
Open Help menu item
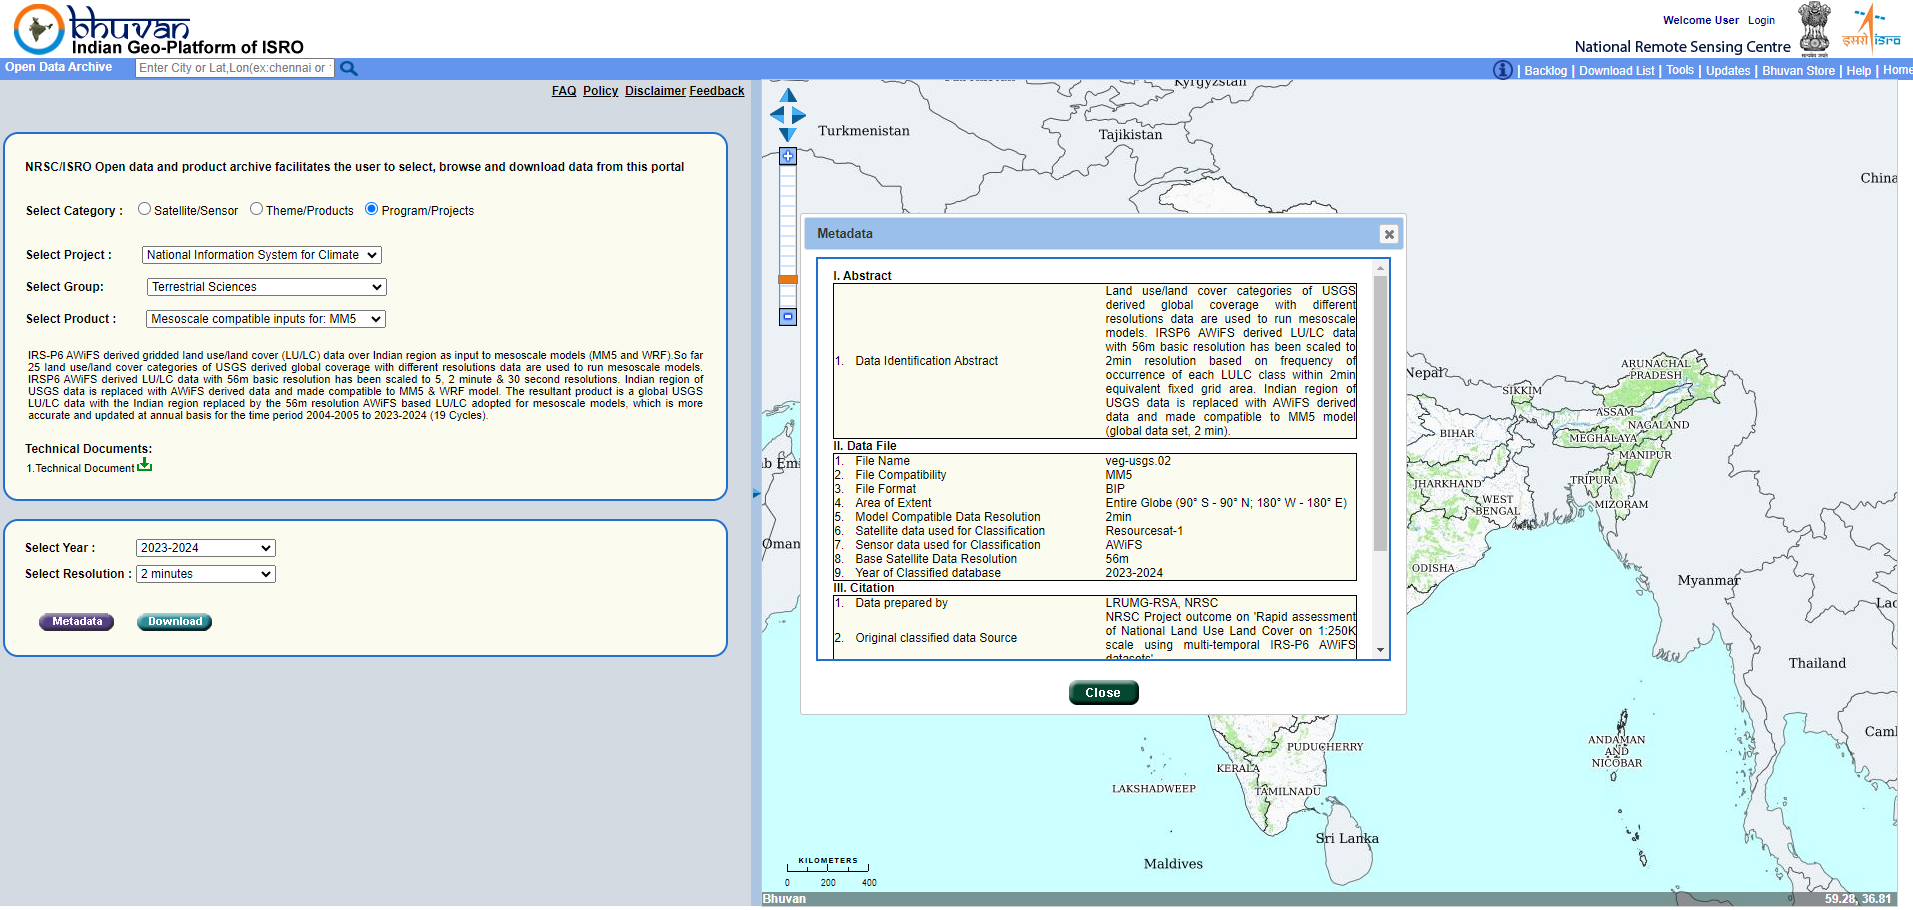tap(1858, 71)
